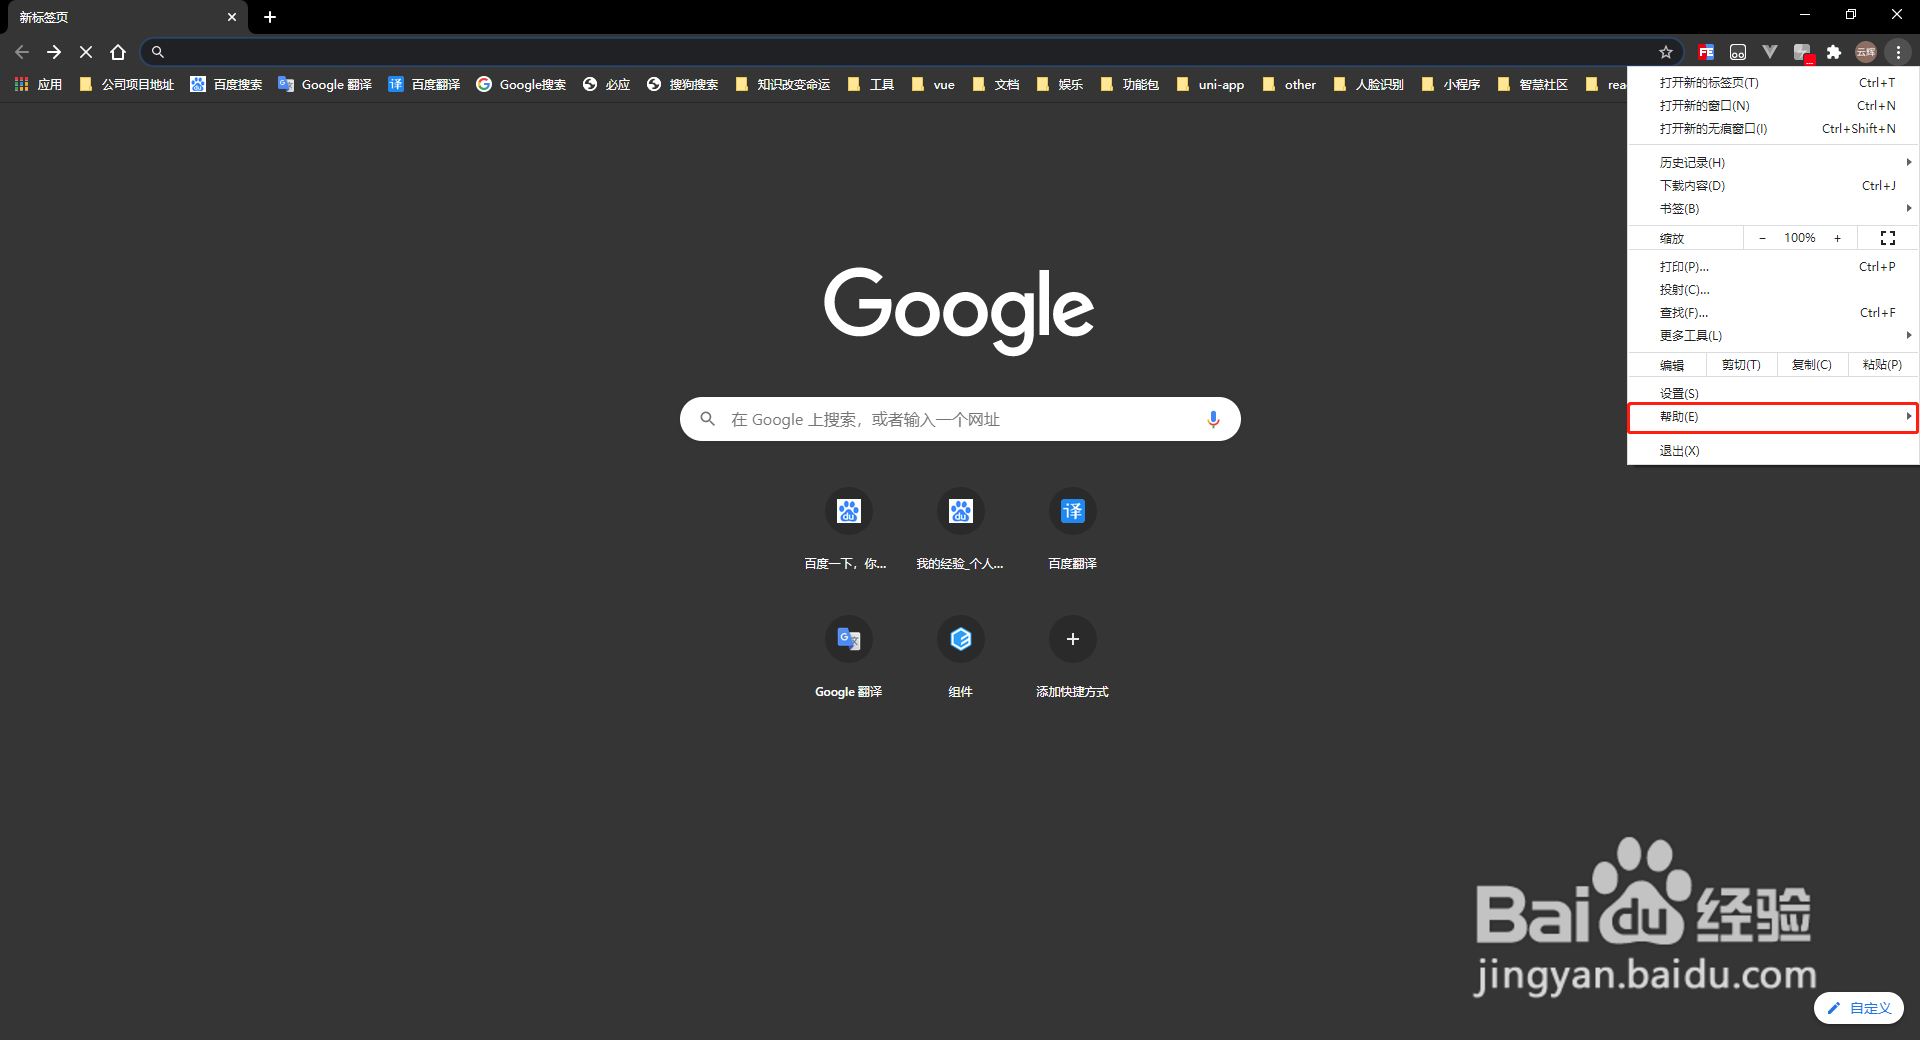
Task: Expand the 小程序 bookmark folder
Action: tap(1450, 85)
